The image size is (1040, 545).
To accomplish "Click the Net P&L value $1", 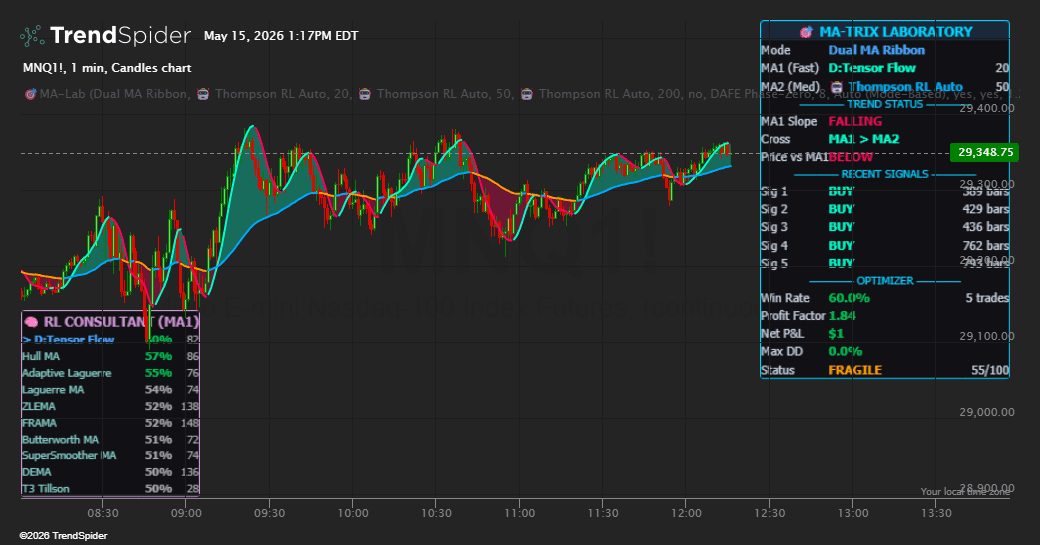I will point(836,333).
